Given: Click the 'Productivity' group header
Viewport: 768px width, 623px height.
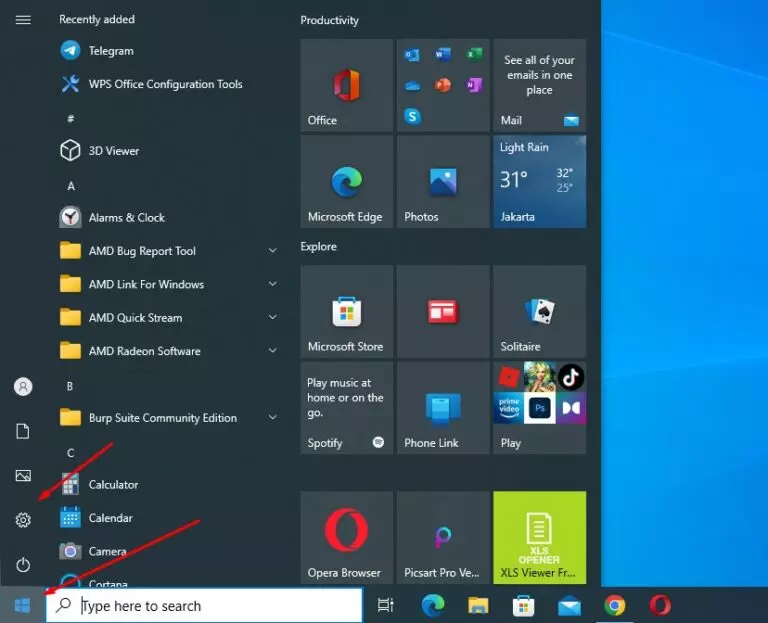Looking at the screenshot, I should 330,20.
